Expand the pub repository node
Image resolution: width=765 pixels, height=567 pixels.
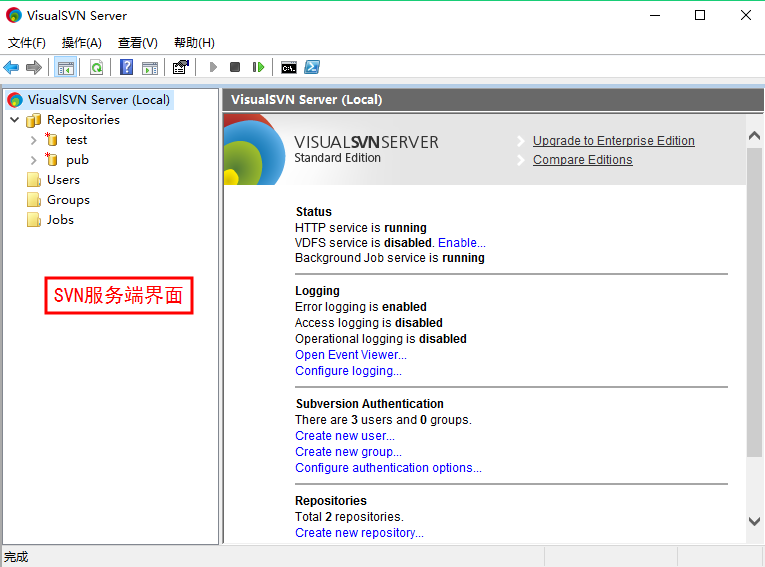pyautogui.click(x=33, y=161)
